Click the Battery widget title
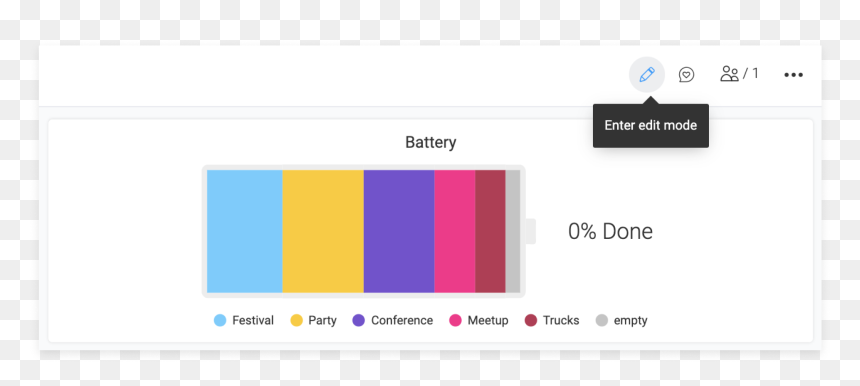The width and height of the screenshot is (860, 386). click(x=431, y=143)
